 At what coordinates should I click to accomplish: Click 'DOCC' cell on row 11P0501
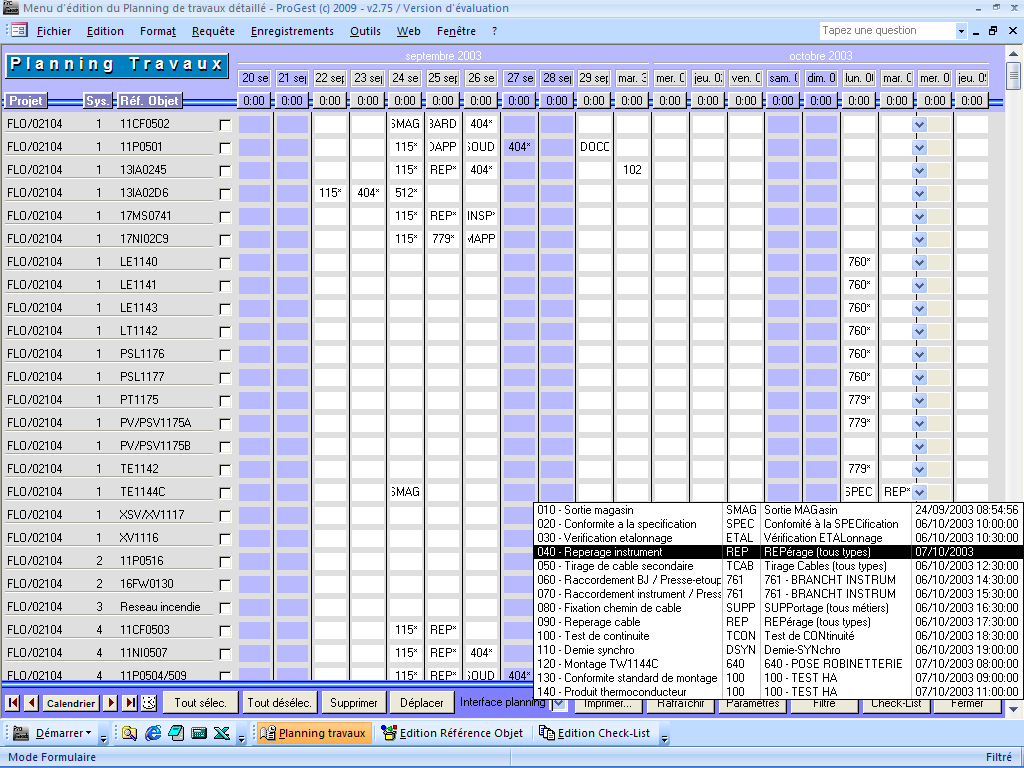[x=594, y=147]
